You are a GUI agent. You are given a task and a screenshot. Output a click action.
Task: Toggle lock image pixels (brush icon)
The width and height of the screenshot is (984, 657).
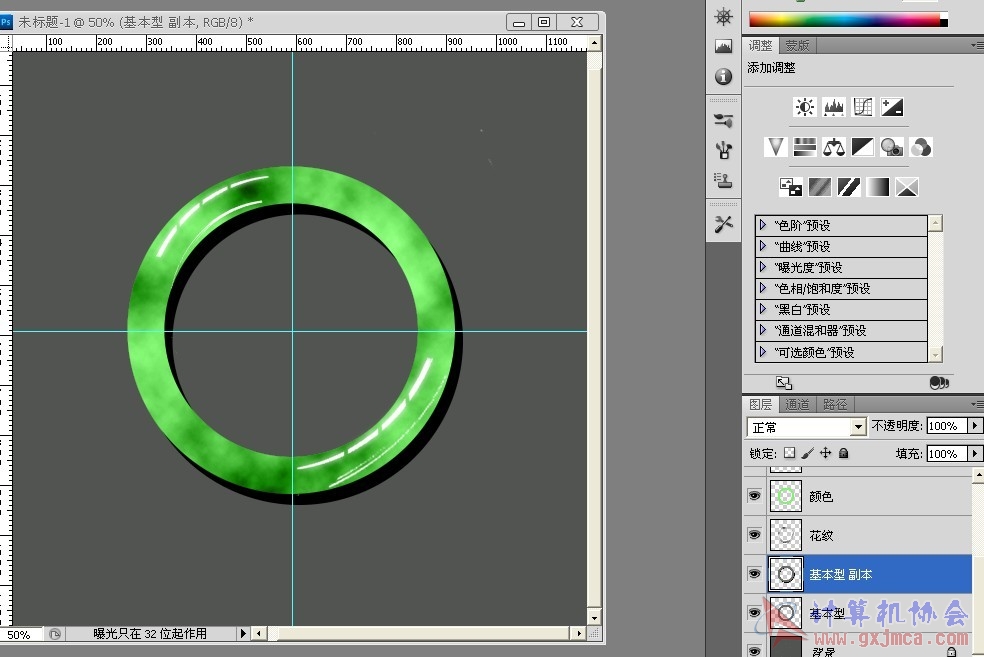click(808, 453)
